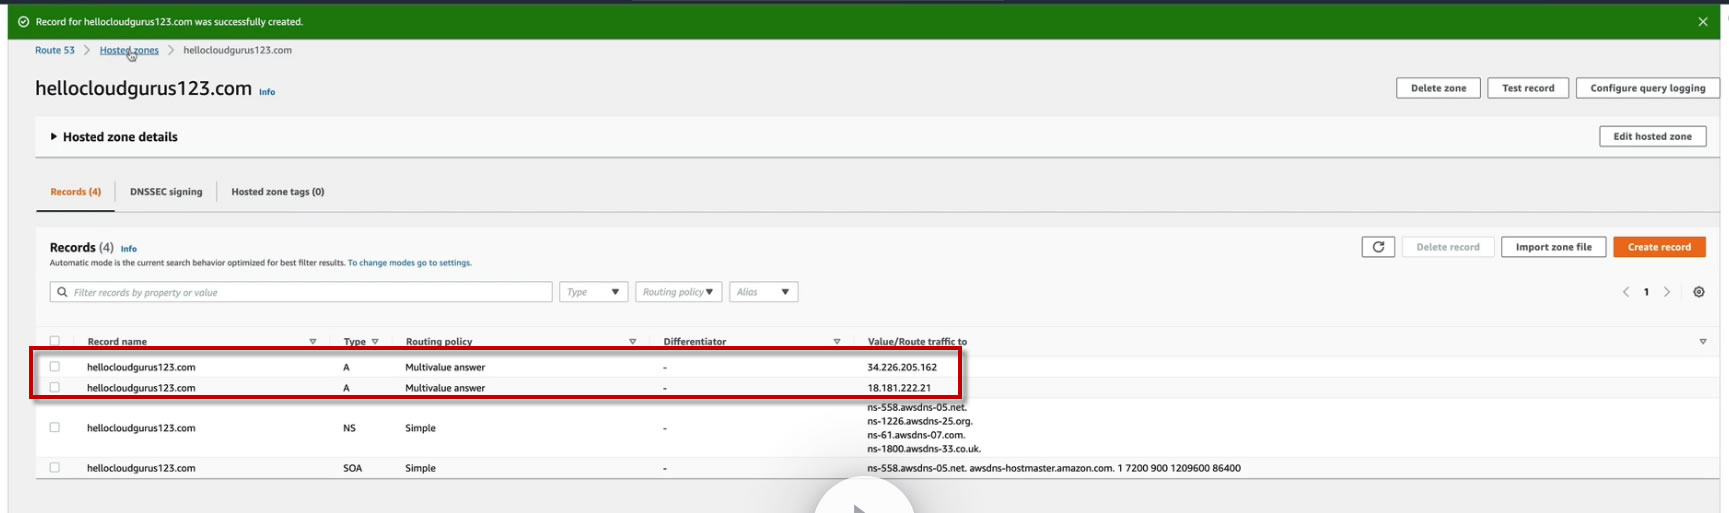1729x513 pixels.
Task: Dismiss the green success notification banner
Action: pos(1702,22)
